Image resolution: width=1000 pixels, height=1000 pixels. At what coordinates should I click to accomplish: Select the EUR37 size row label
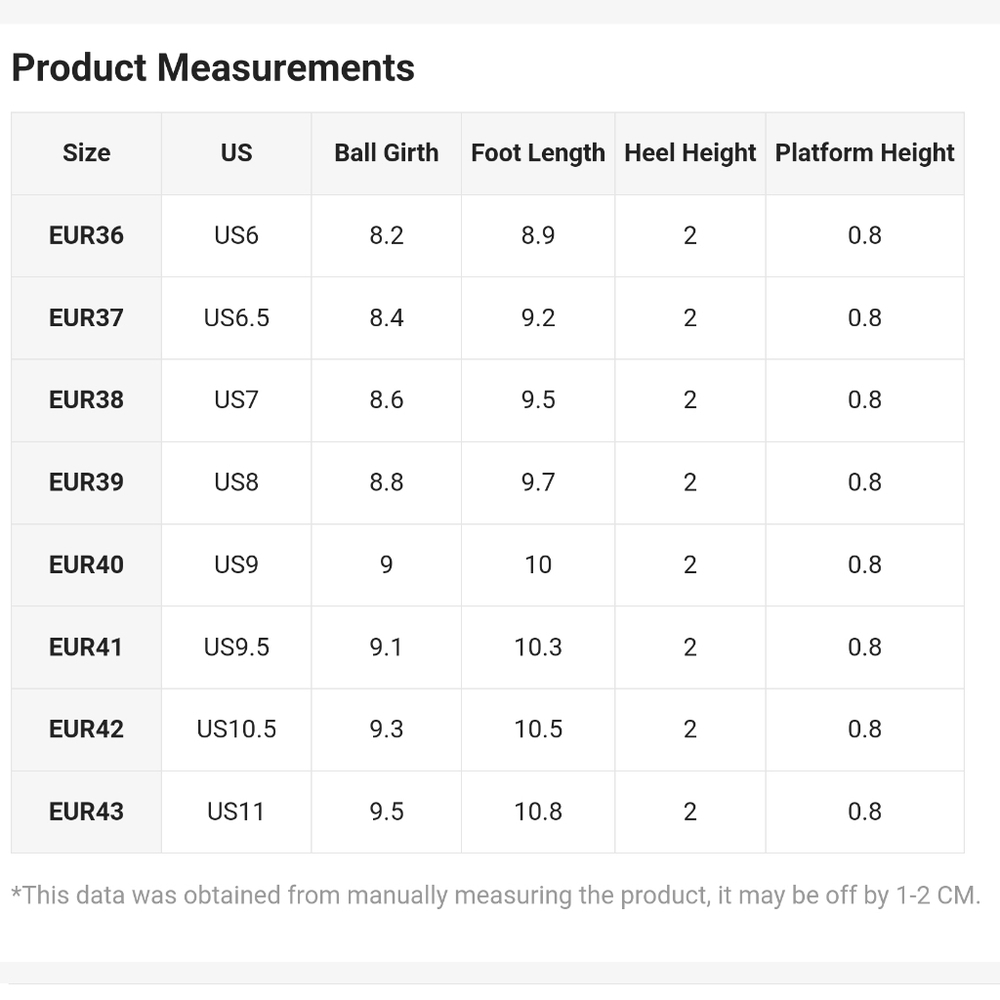click(x=86, y=318)
